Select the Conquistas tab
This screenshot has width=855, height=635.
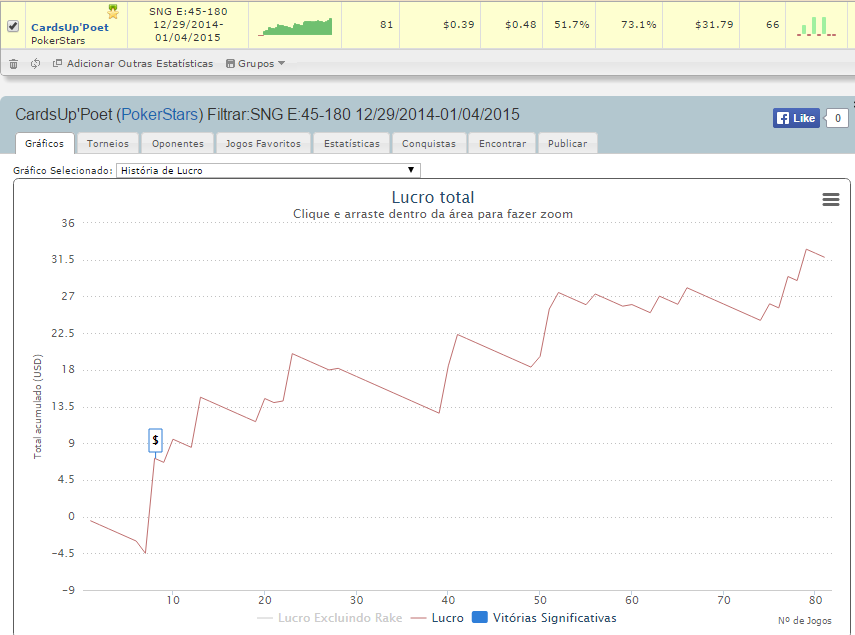click(x=429, y=143)
